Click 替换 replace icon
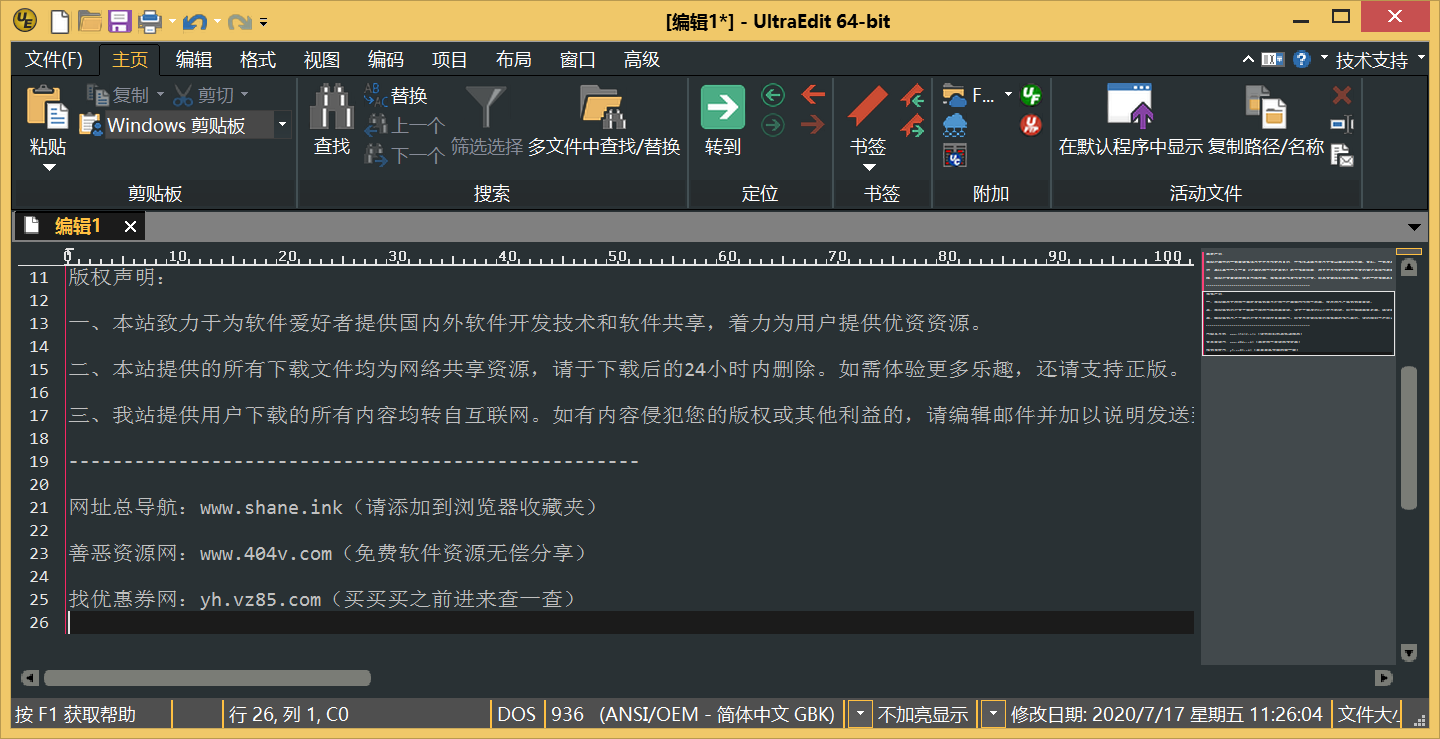Image resolution: width=1440 pixels, height=739 pixels. (x=375, y=95)
